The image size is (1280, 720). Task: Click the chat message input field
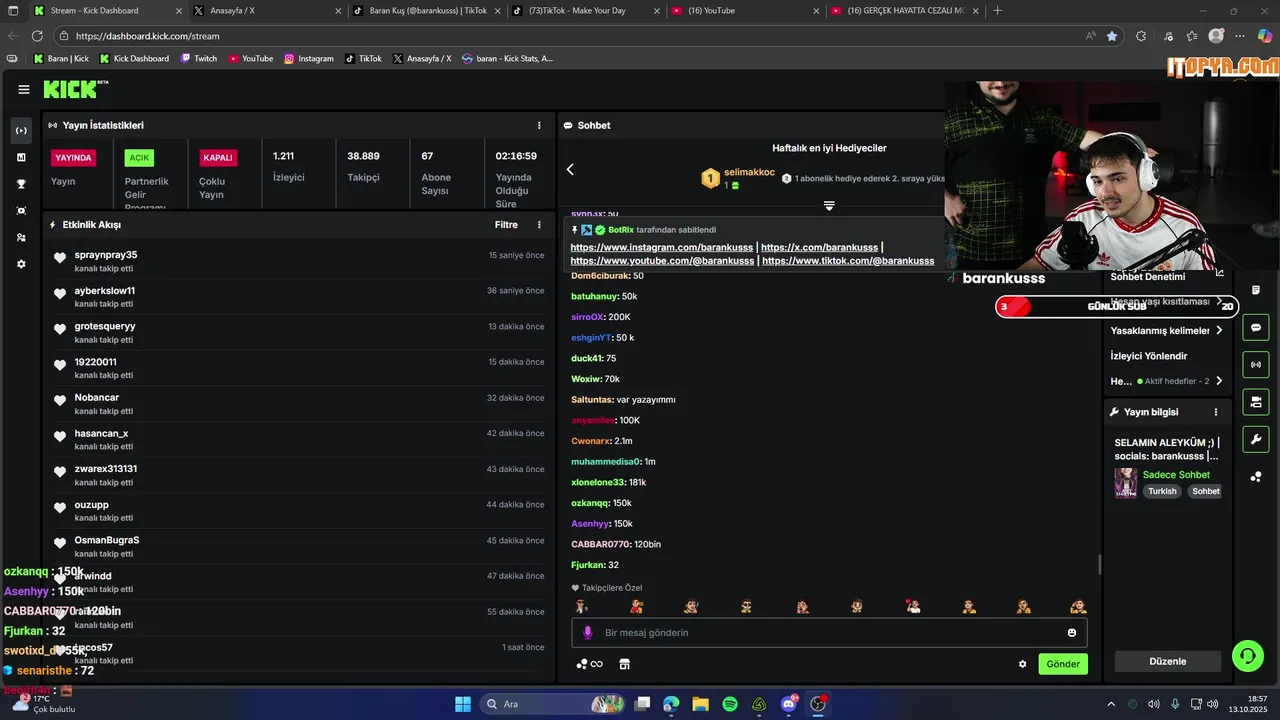(x=829, y=632)
